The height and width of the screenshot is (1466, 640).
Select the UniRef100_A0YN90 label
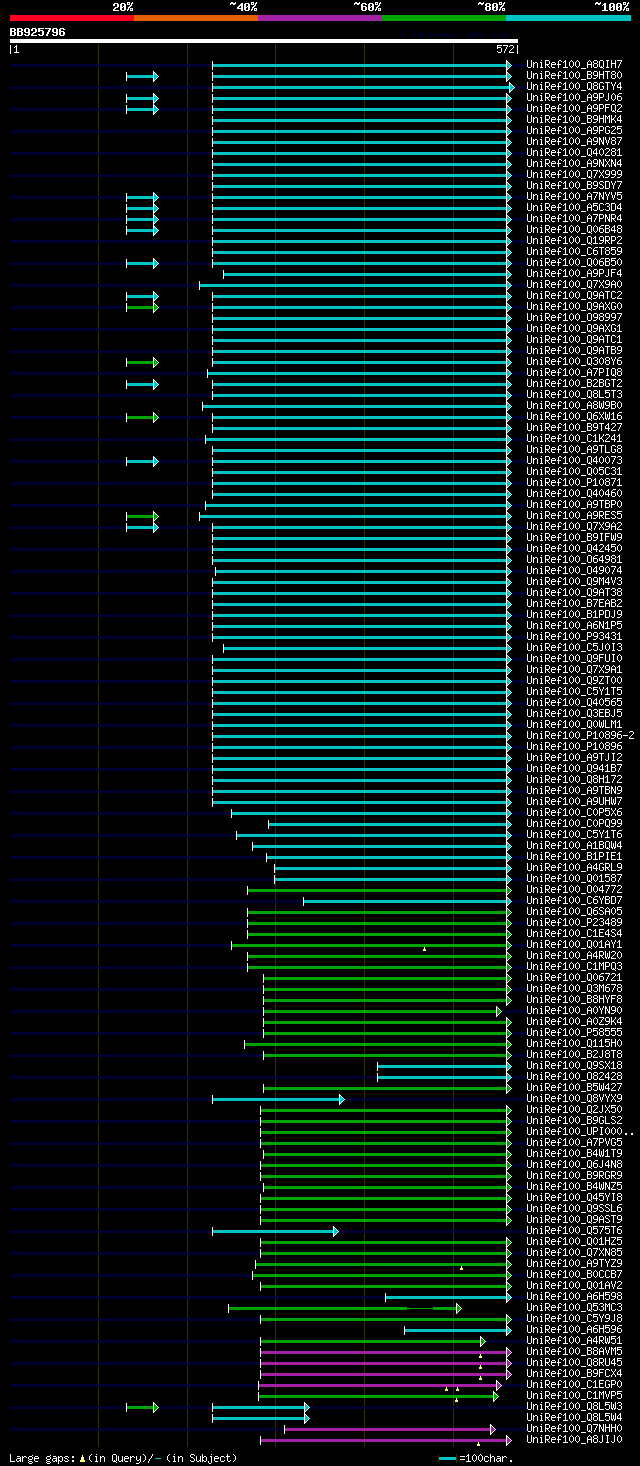574,1011
